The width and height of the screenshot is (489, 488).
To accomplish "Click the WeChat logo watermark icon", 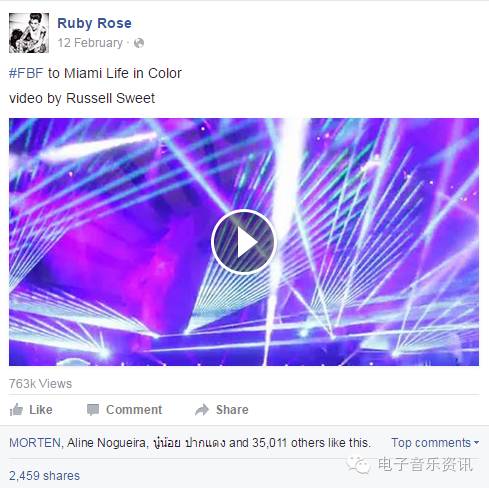I will pos(358,465).
